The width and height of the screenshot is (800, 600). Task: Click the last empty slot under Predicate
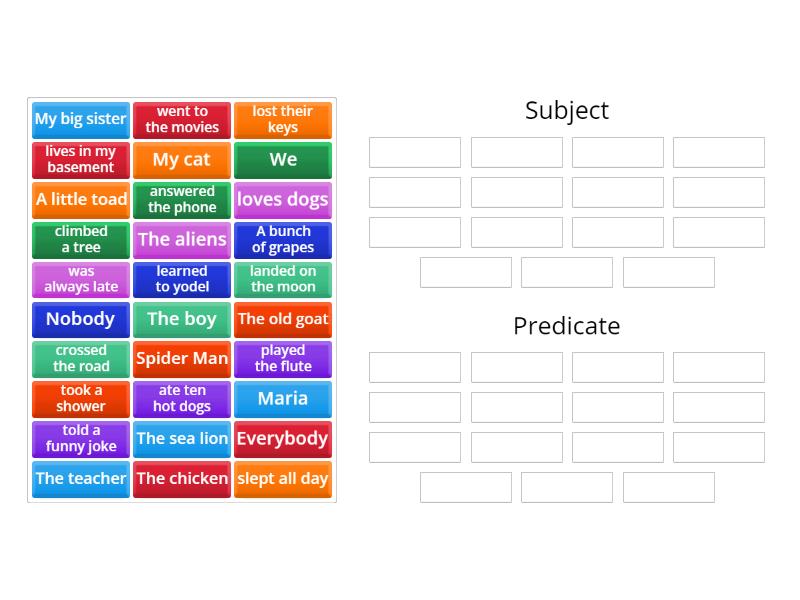(x=668, y=488)
